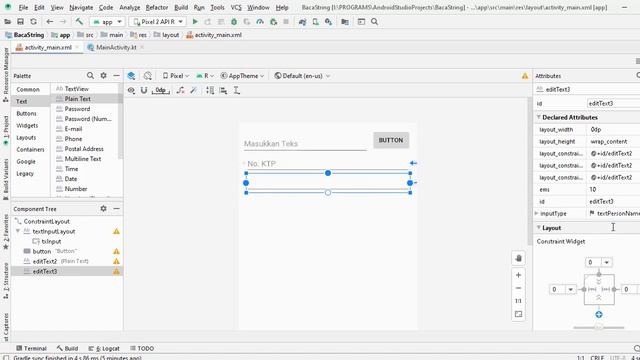The image size is (640, 360).
Task: Choose Multiline Text in palette
Action: (x=83, y=159)
